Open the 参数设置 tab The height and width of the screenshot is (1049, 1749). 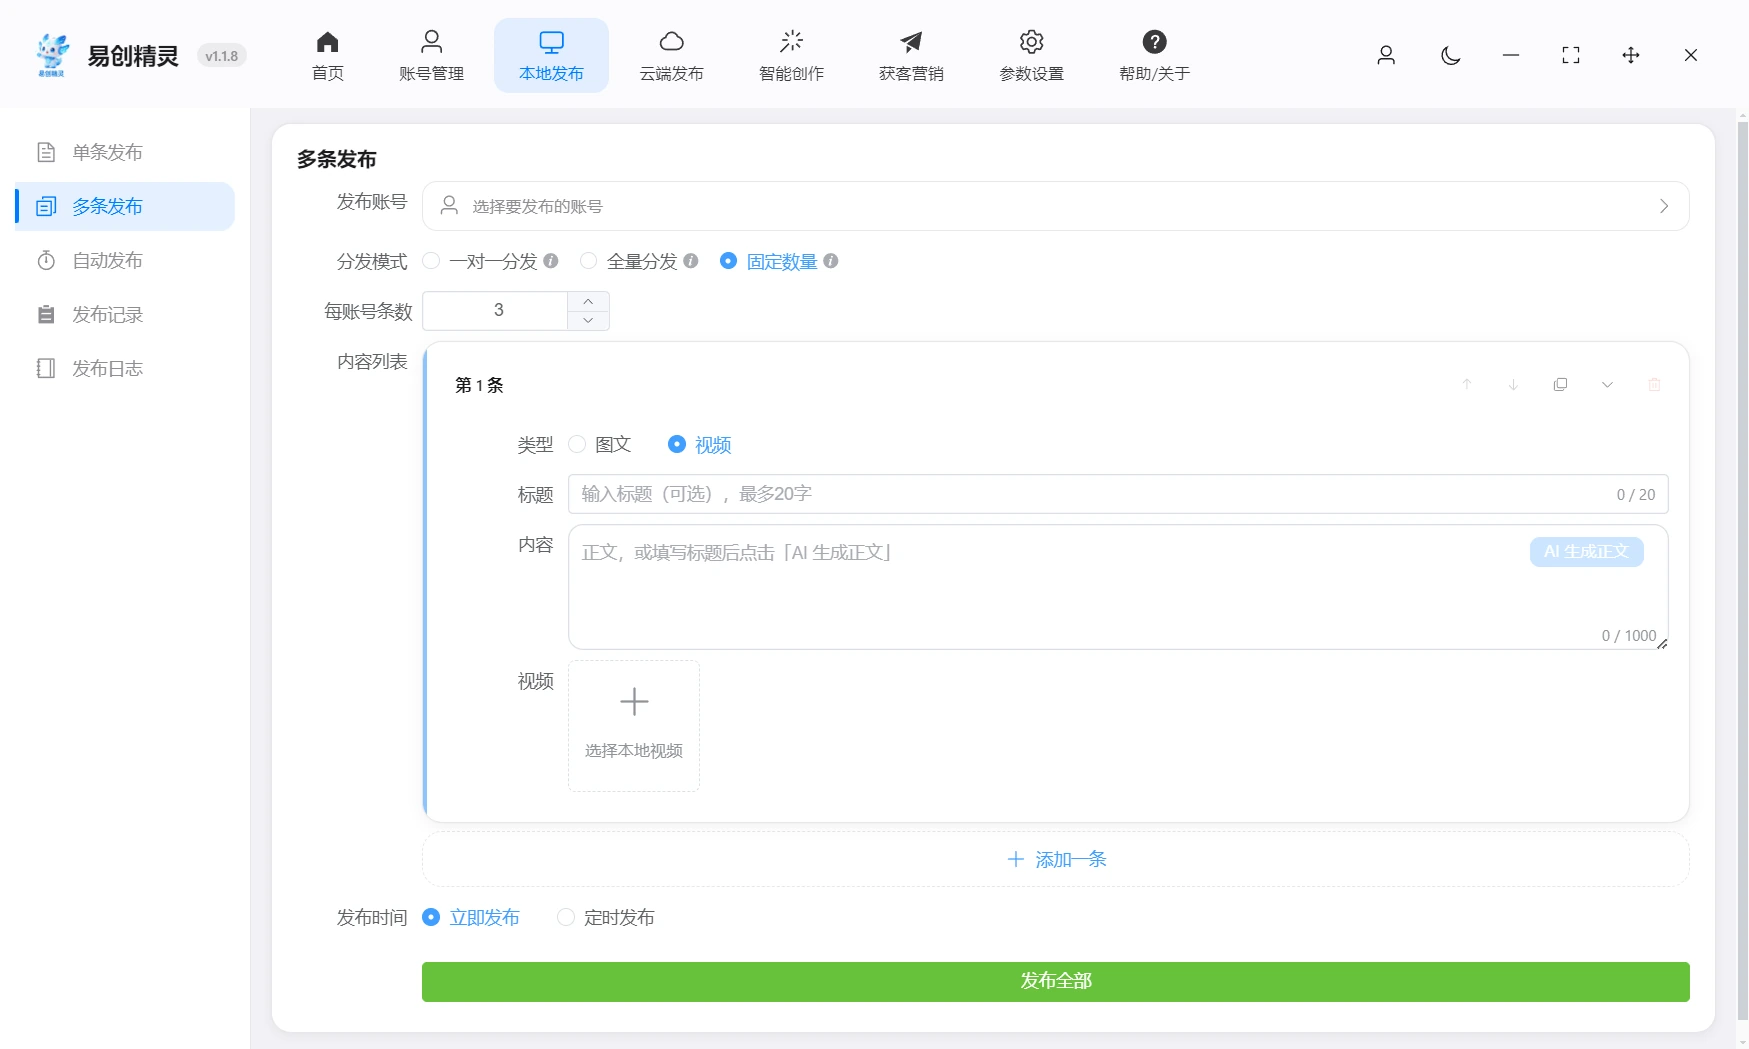pyautogui.click(x=1031, y=56)
